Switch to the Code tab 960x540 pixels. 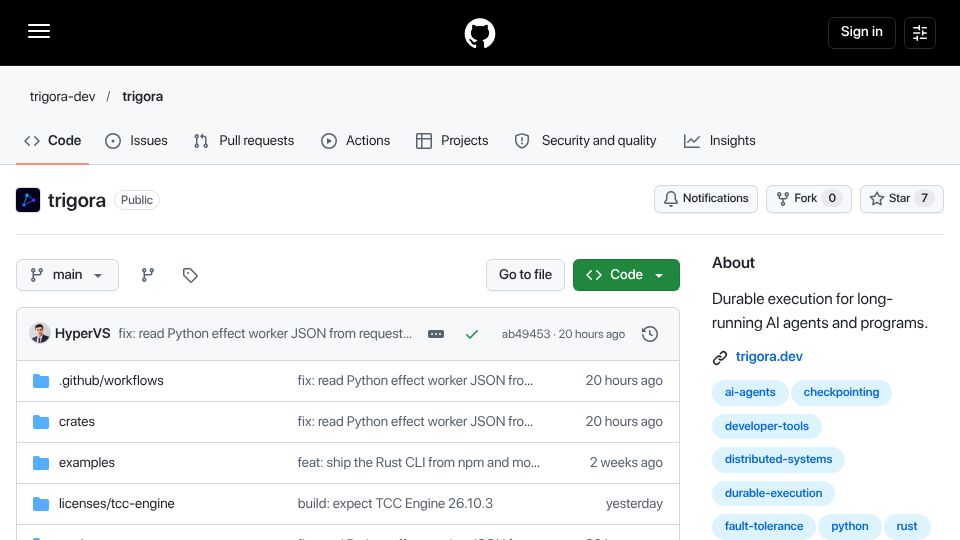(x=53, y=141)
